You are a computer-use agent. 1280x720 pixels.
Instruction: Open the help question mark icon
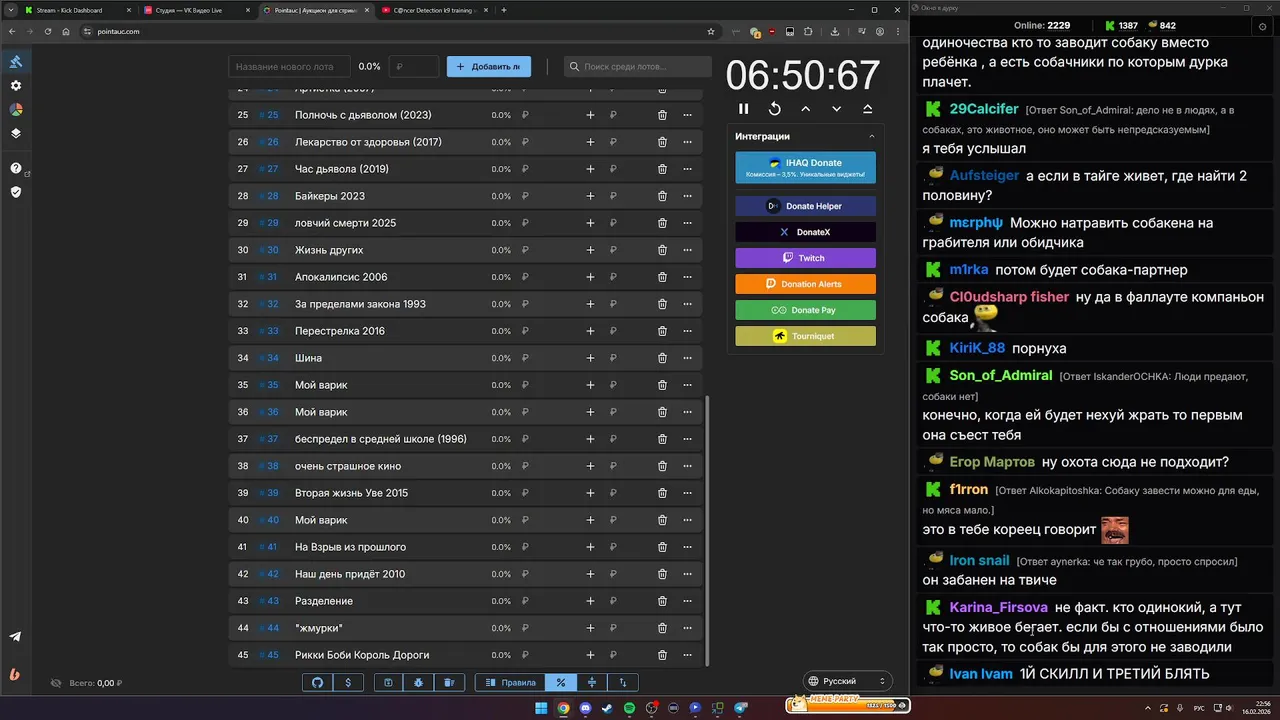point(16,168)
